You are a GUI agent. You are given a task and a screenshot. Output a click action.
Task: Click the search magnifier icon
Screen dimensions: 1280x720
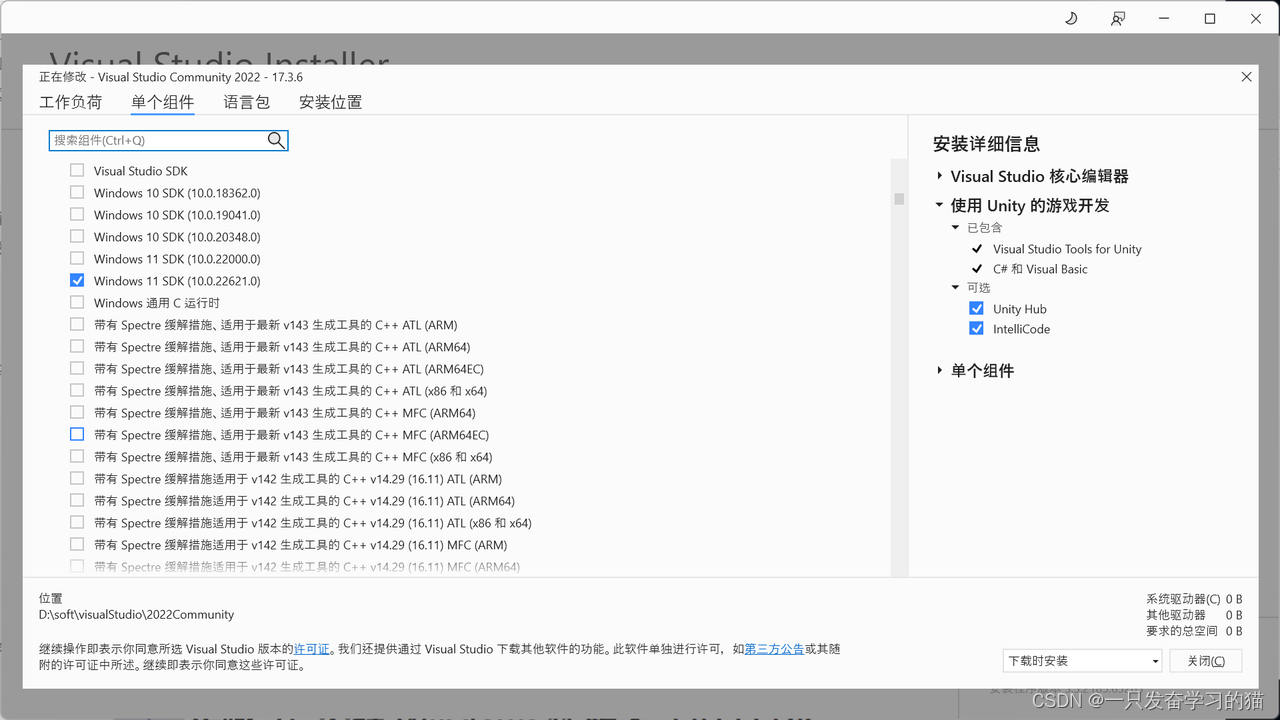tap(276, 140)
